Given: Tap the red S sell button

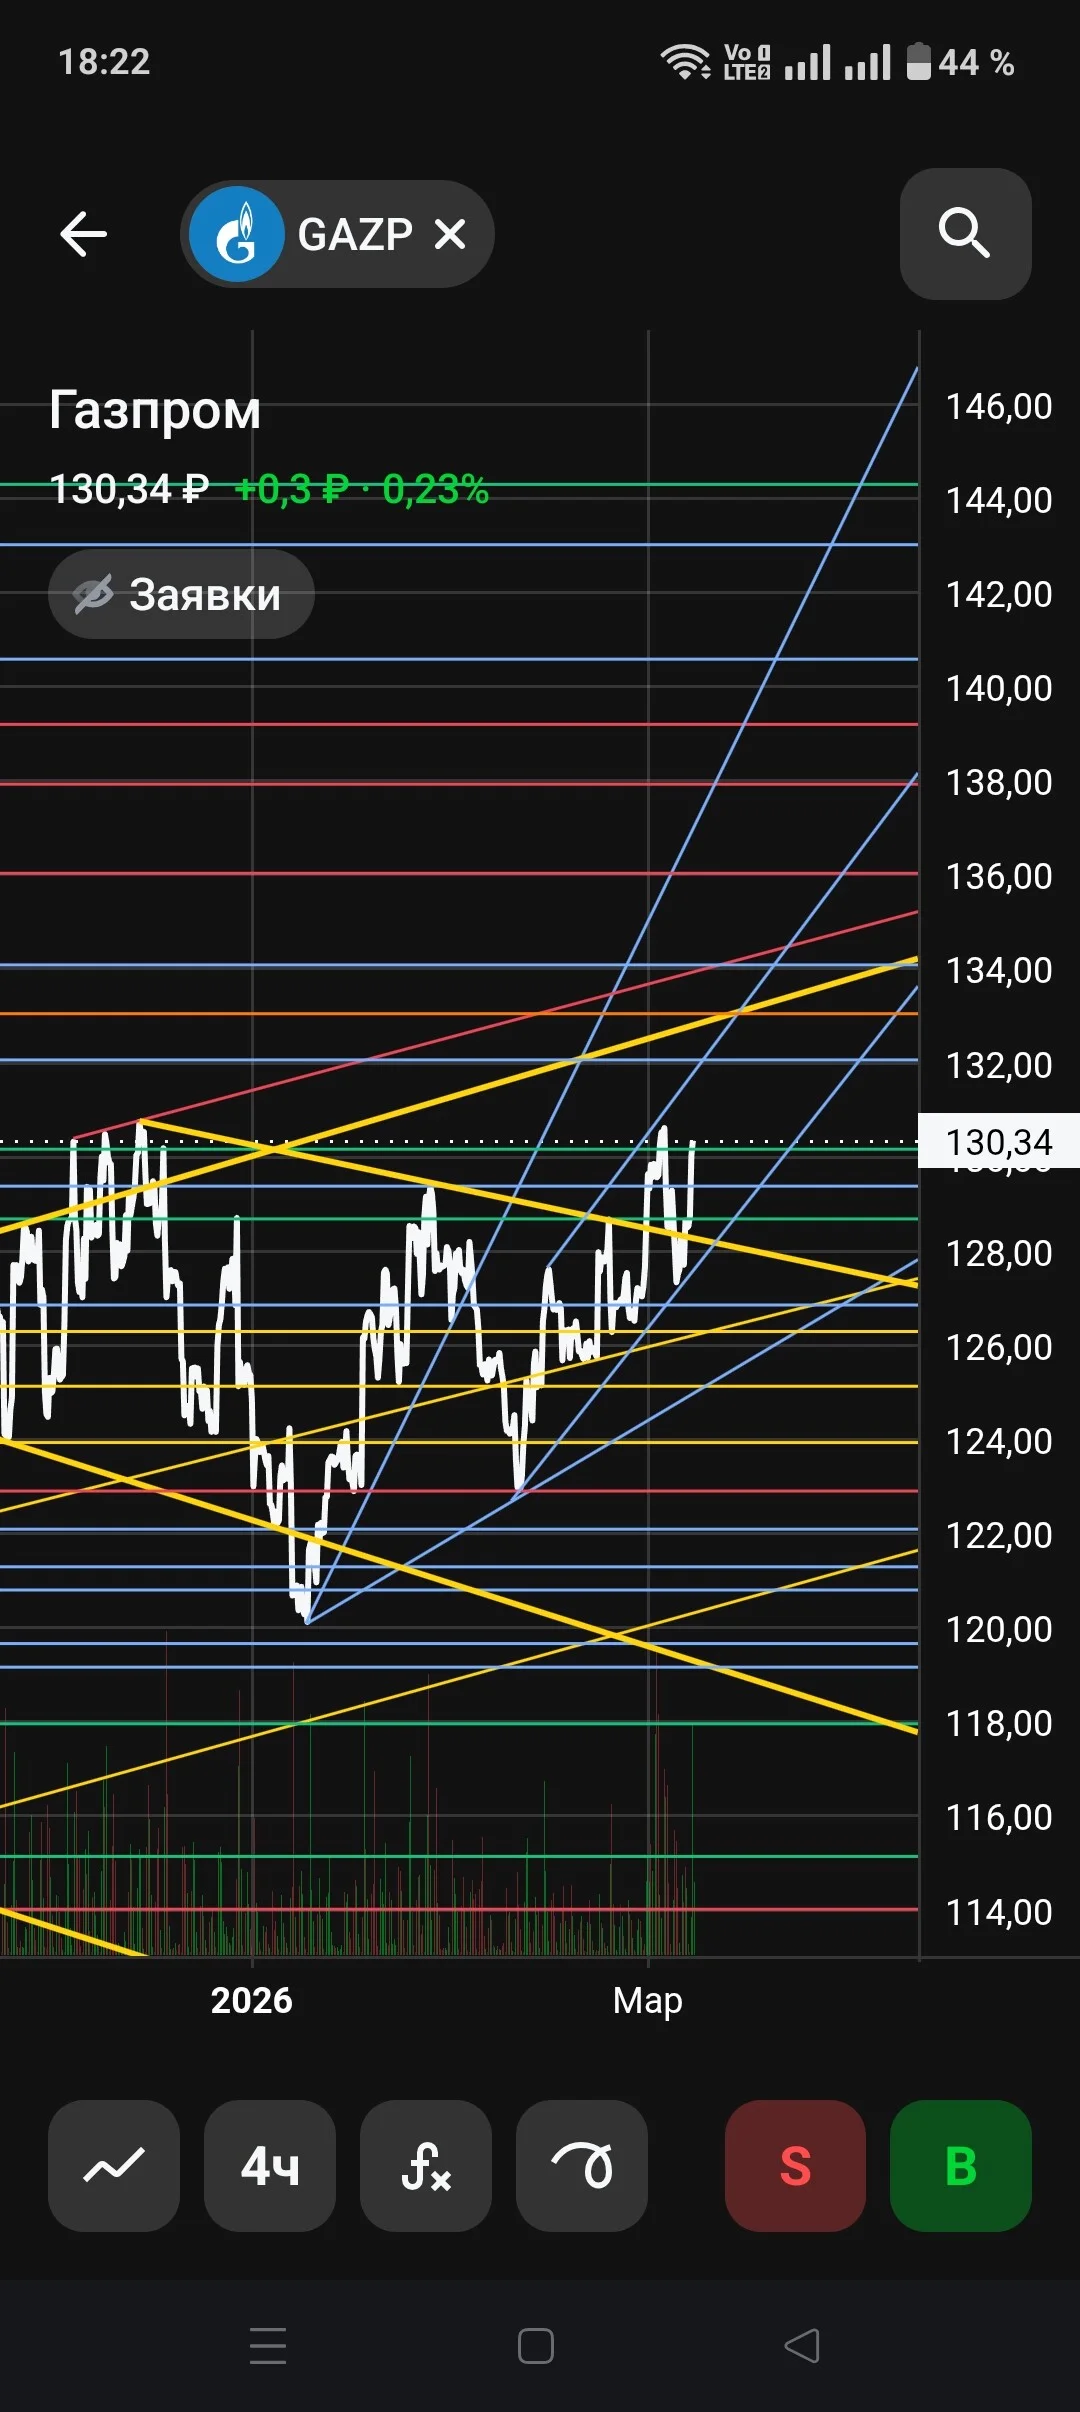Looking at the screenshot, I should pos(795,2165).
